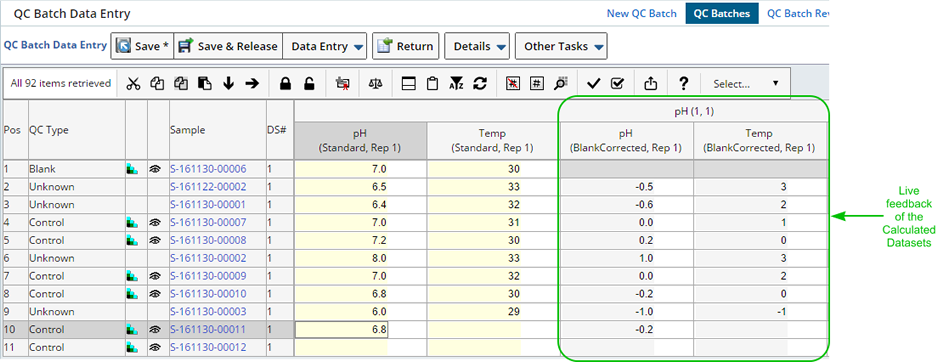The height and width of the screenshot is (362, 938).
Task: Toggle eye icon for S-161130-00012
Action: pos(155,347)
